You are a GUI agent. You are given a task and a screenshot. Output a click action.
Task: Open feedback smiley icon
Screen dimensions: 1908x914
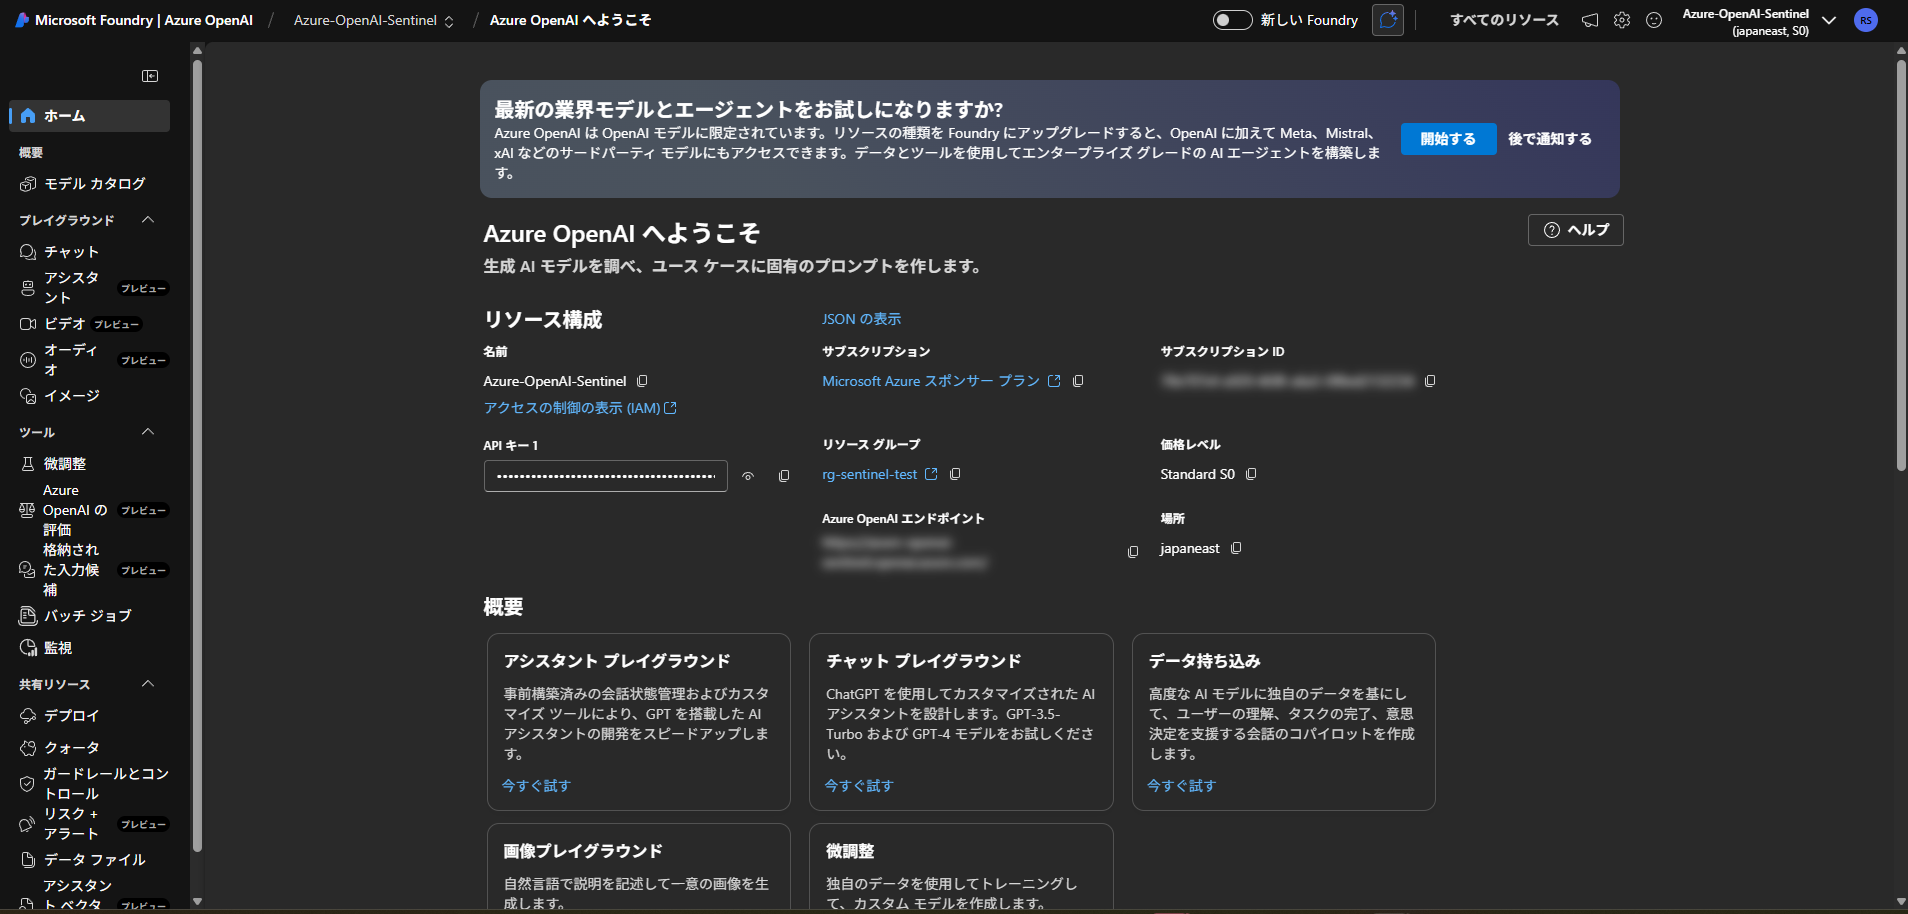[x=1654, y=20]
